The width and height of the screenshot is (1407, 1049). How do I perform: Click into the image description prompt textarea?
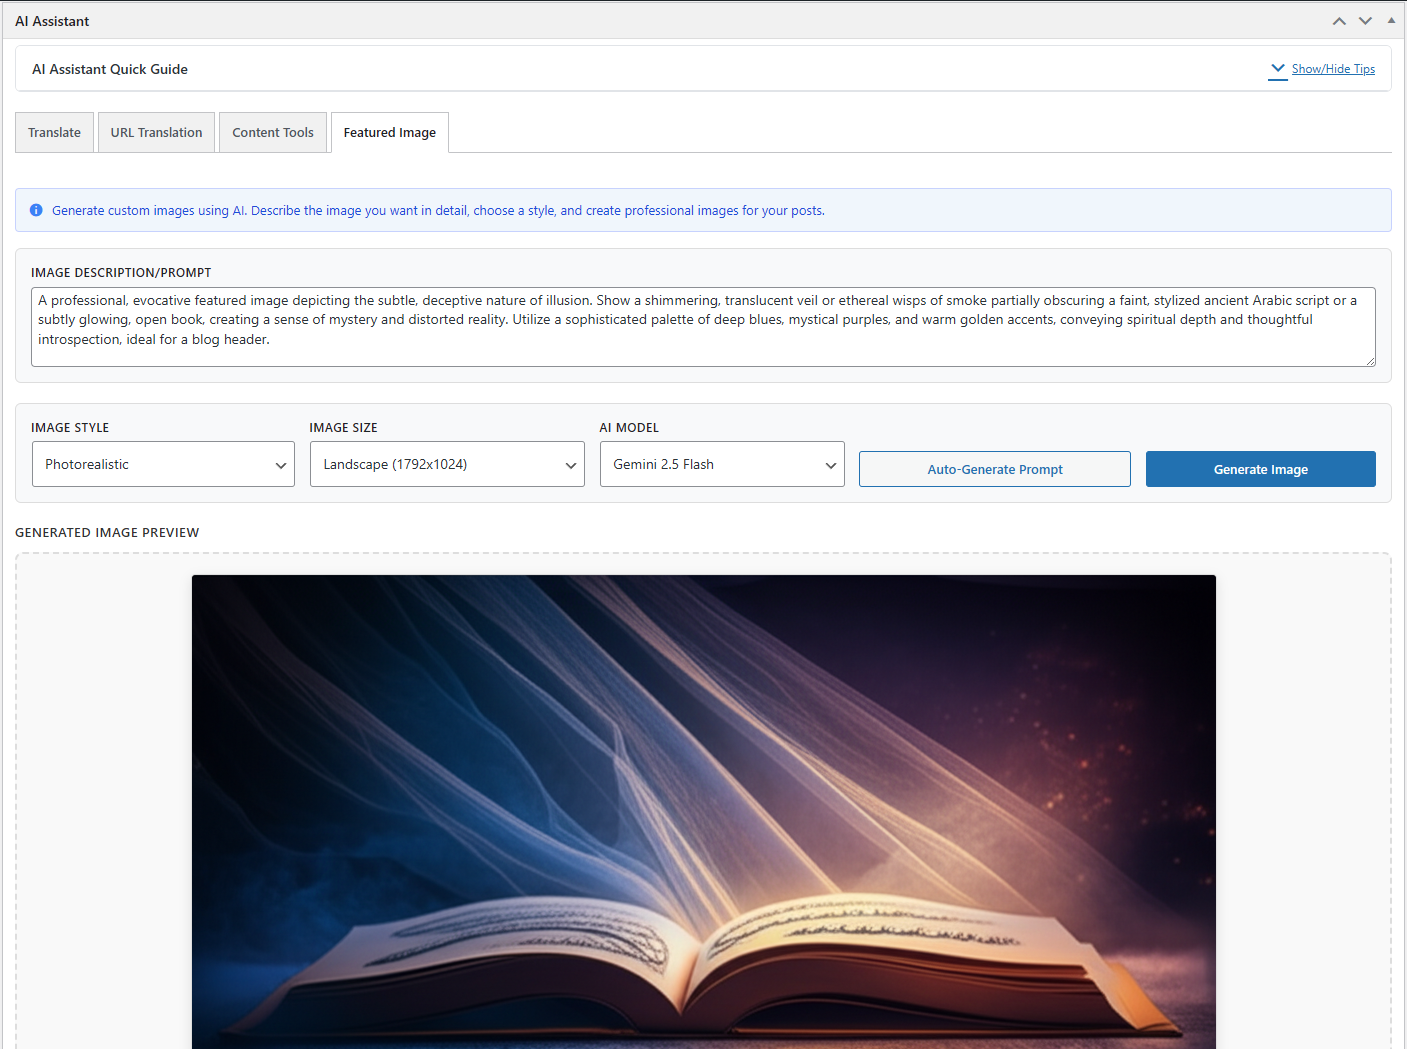point(703,327)
